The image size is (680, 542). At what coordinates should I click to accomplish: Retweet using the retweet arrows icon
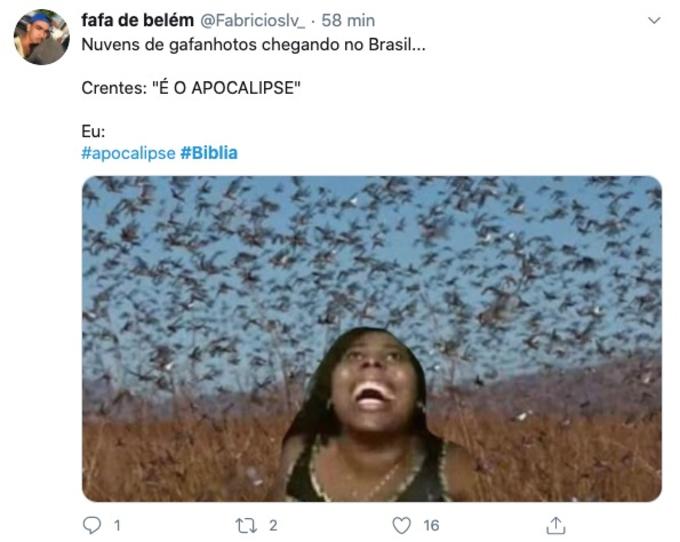(x=246, y=526)
